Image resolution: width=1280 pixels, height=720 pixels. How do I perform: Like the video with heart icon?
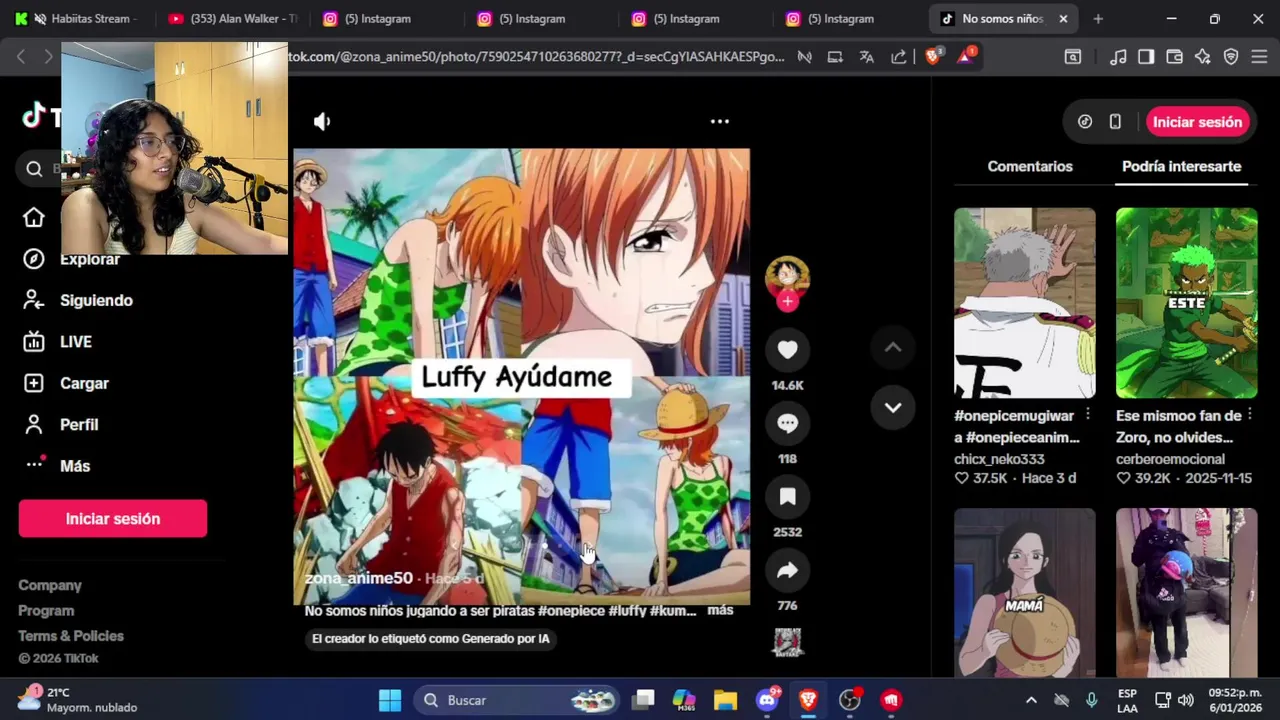(787, 350)
